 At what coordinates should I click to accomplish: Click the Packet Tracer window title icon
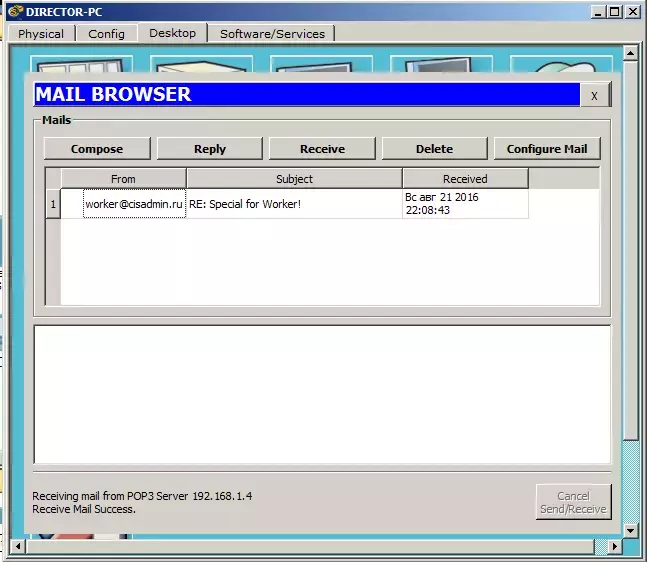[x=15, y=11]
